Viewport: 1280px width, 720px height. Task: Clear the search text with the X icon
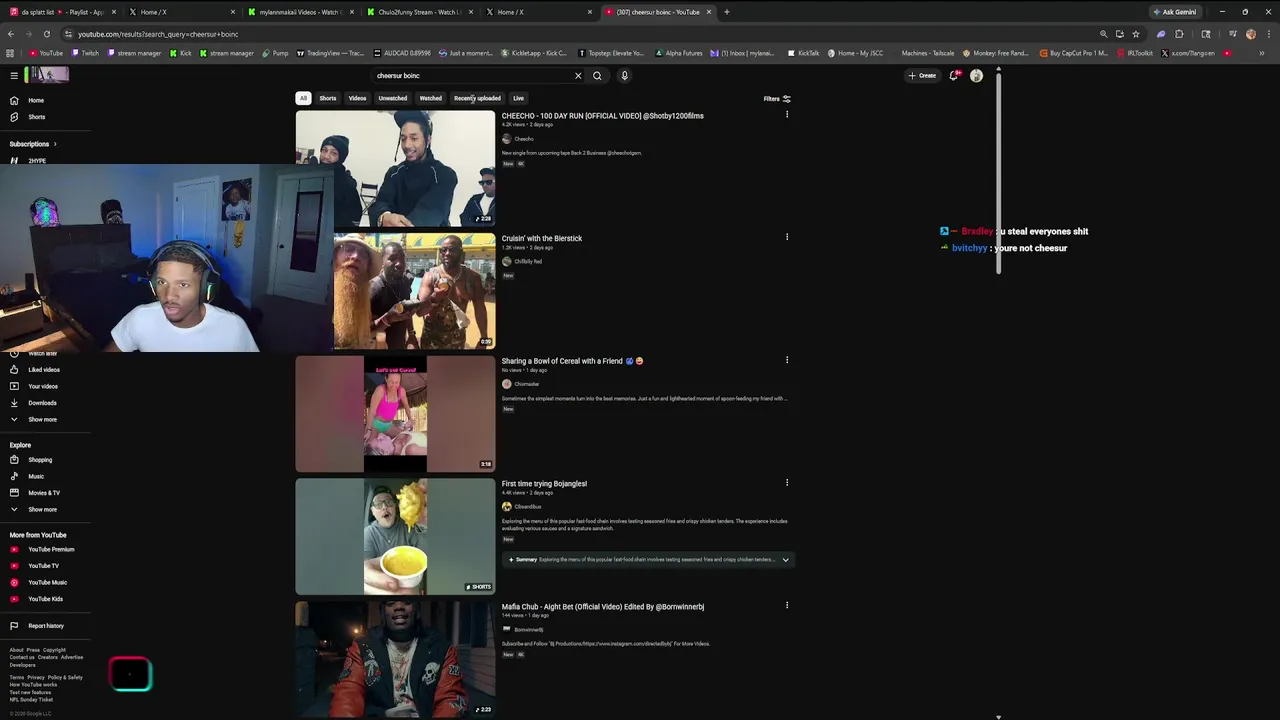click(x=578, y=76)
